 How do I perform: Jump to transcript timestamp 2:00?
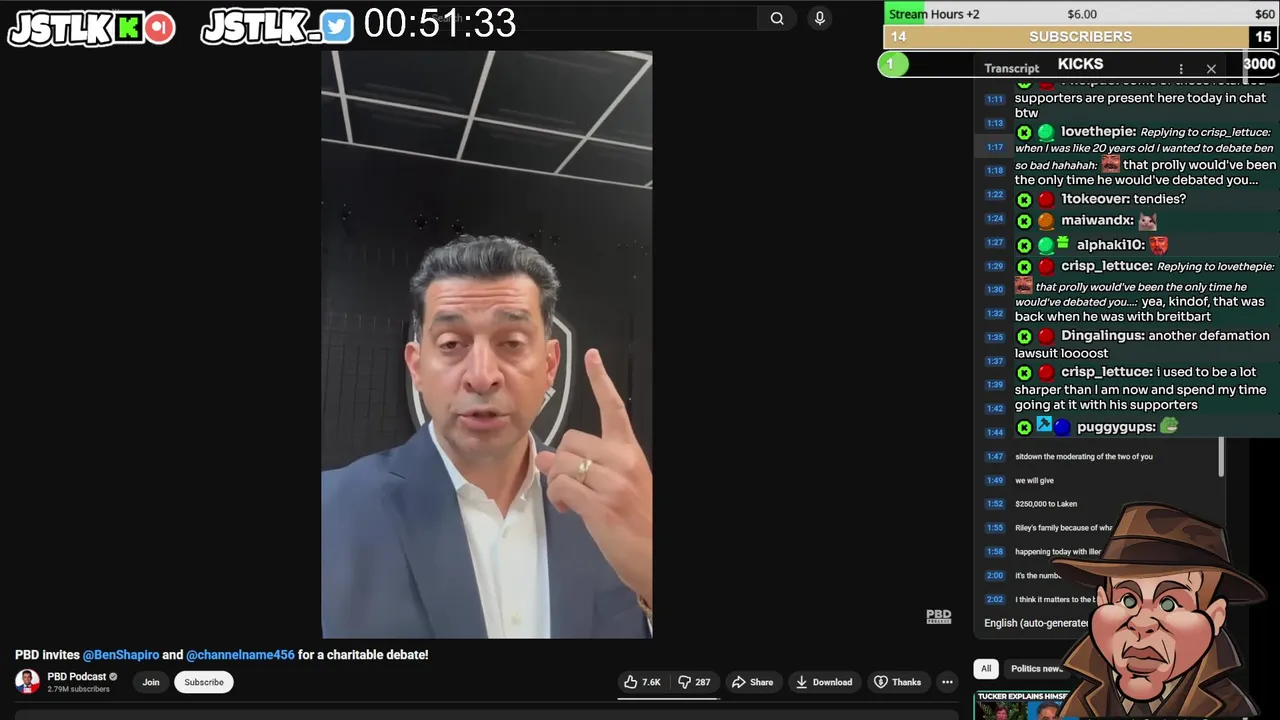coord(994,576)
